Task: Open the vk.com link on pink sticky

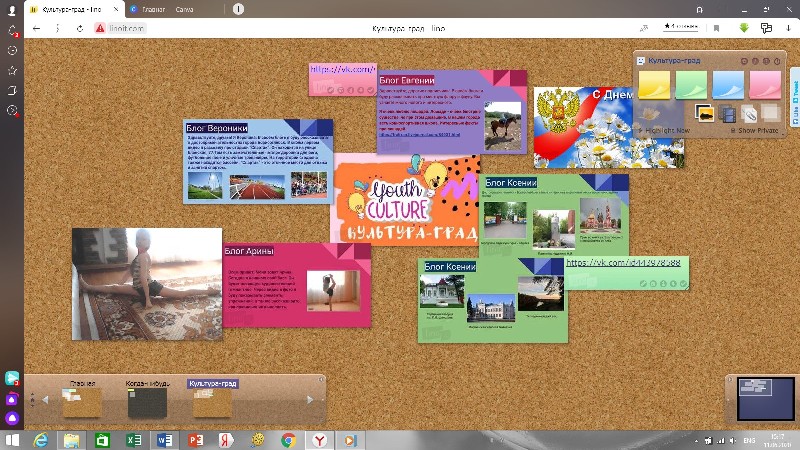Action: [x=341, y=70]
